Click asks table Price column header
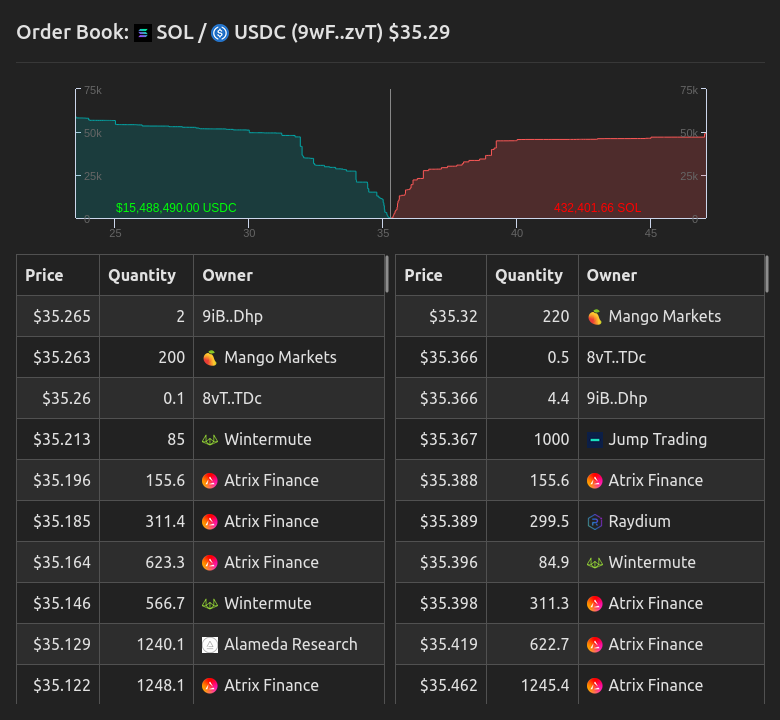The width and height of the screenshot is (780, 720). (423, 275)
